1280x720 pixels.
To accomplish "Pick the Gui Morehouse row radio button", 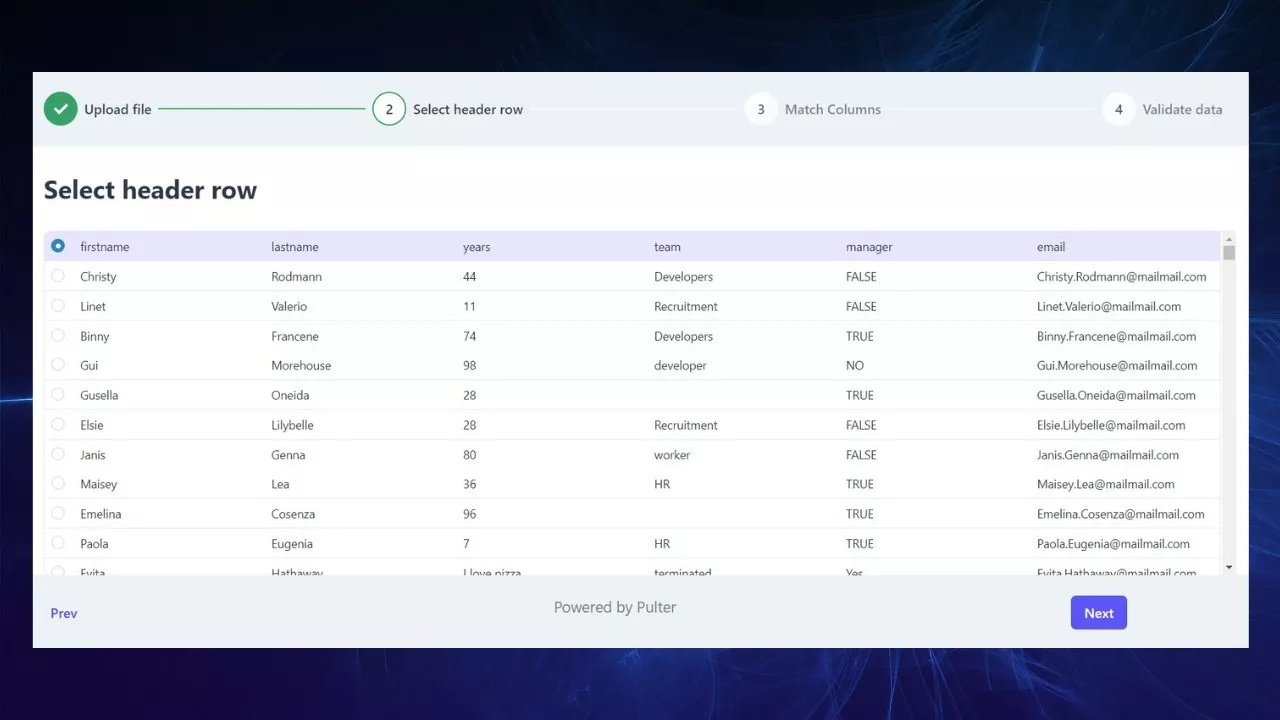I will coord(58,365).
